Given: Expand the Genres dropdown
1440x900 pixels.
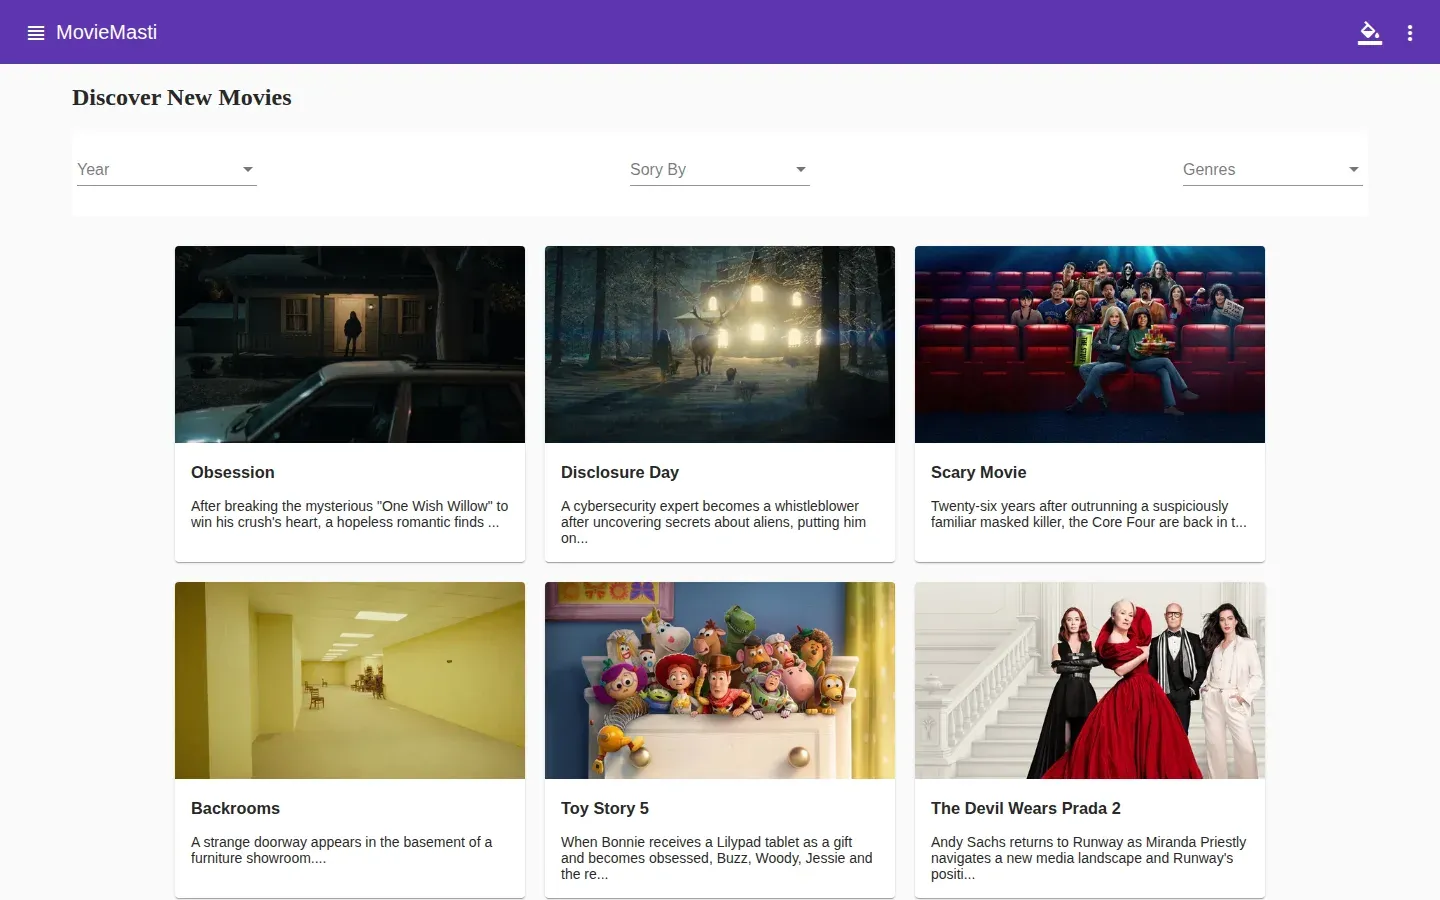Looking at the screenshot, I should click(1272, 170).
